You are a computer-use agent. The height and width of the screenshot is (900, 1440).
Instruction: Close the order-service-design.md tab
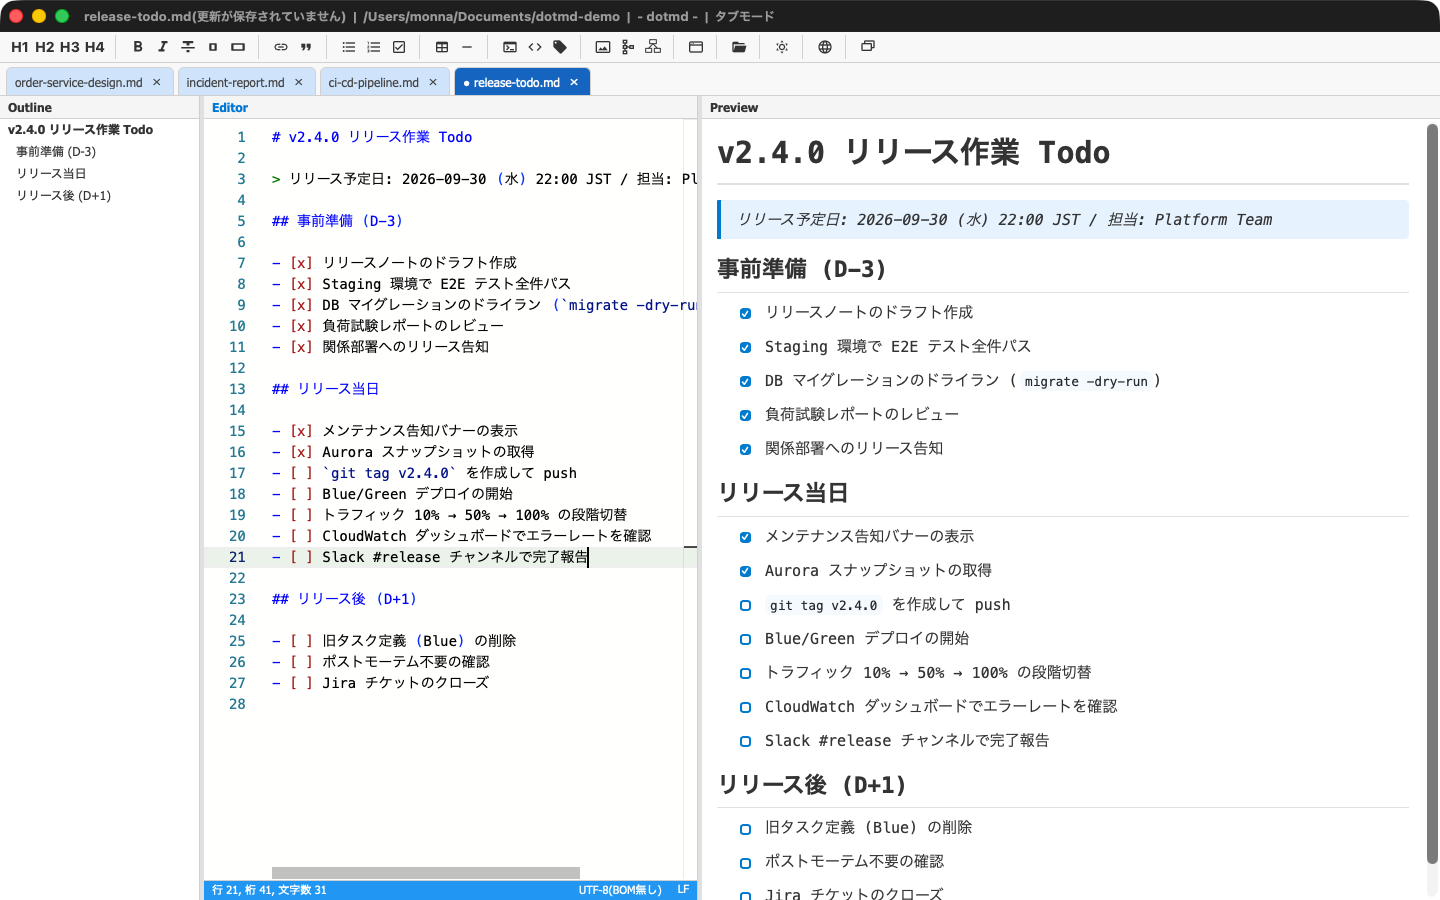[157, 82]
